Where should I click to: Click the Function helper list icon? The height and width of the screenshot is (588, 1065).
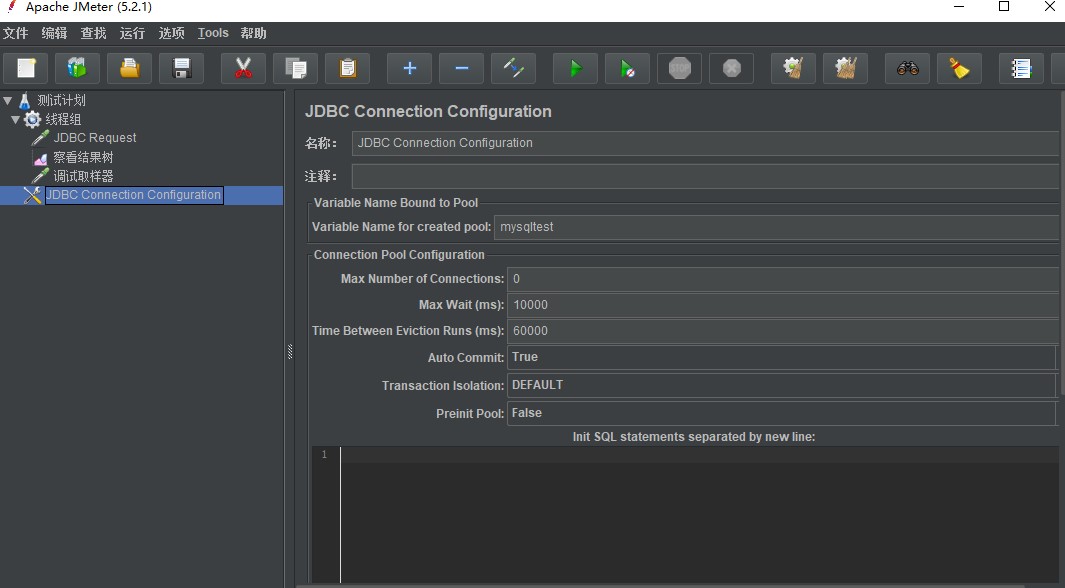coord(1022,69)
